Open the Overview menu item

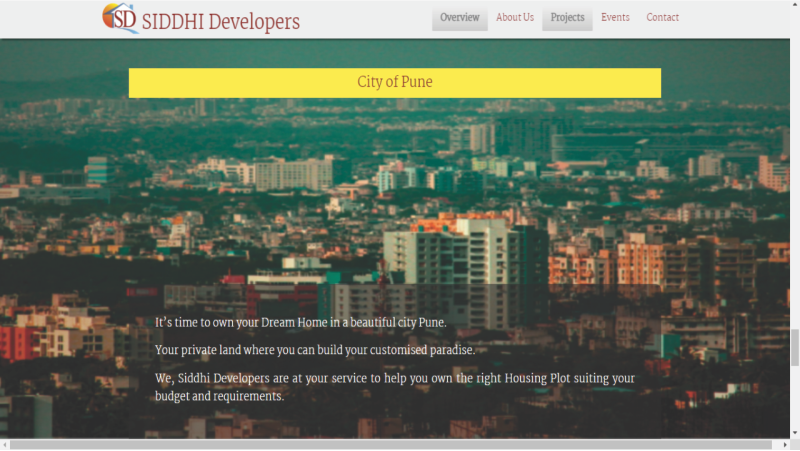click(x=460, y=18)
